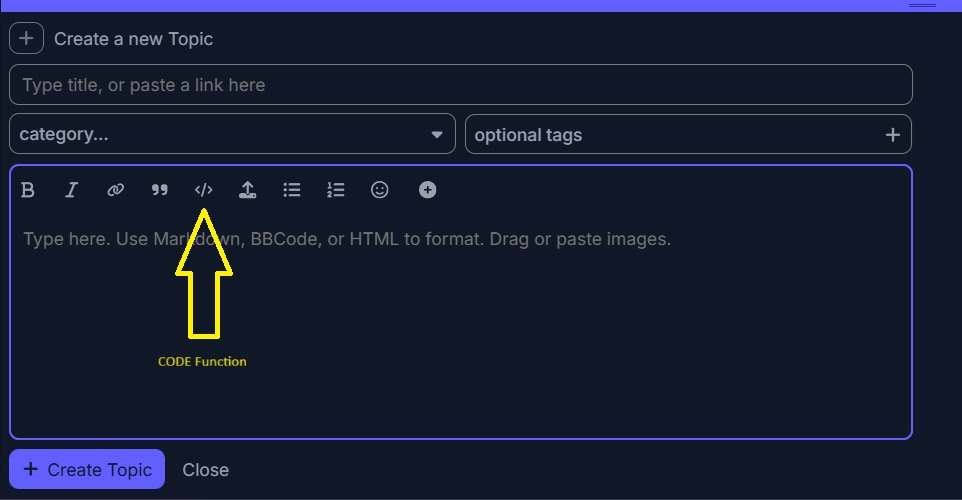Screen dimensions: 962x500
Task: Open the upload file tool
Action: [x=247, y=190]
